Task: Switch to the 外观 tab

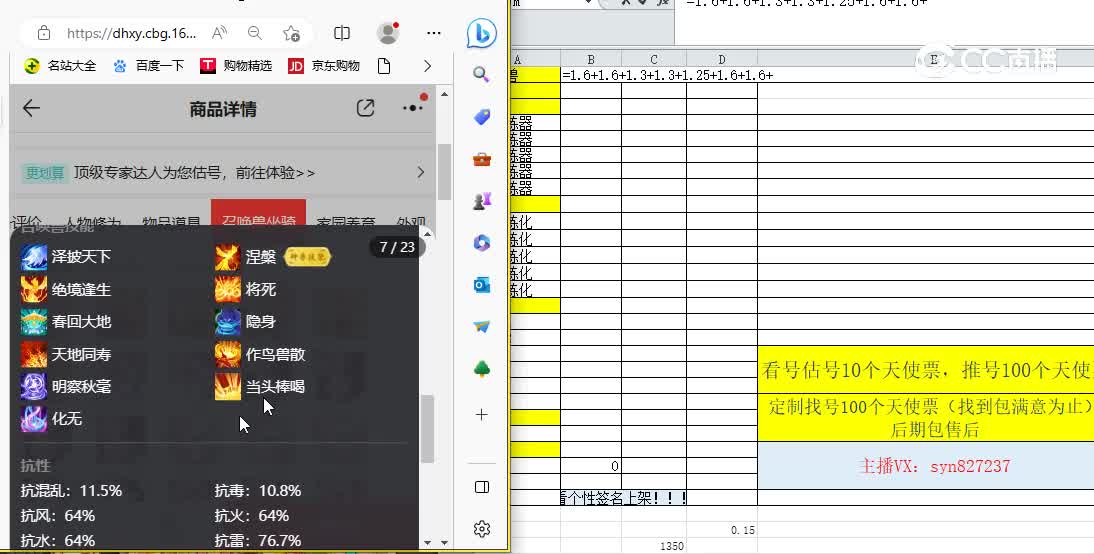Action: (x=411, y=222)
